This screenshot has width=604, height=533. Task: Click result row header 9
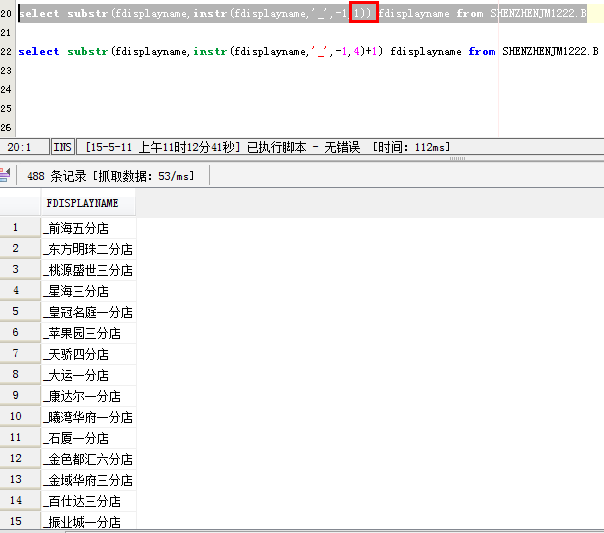point(20,396)
